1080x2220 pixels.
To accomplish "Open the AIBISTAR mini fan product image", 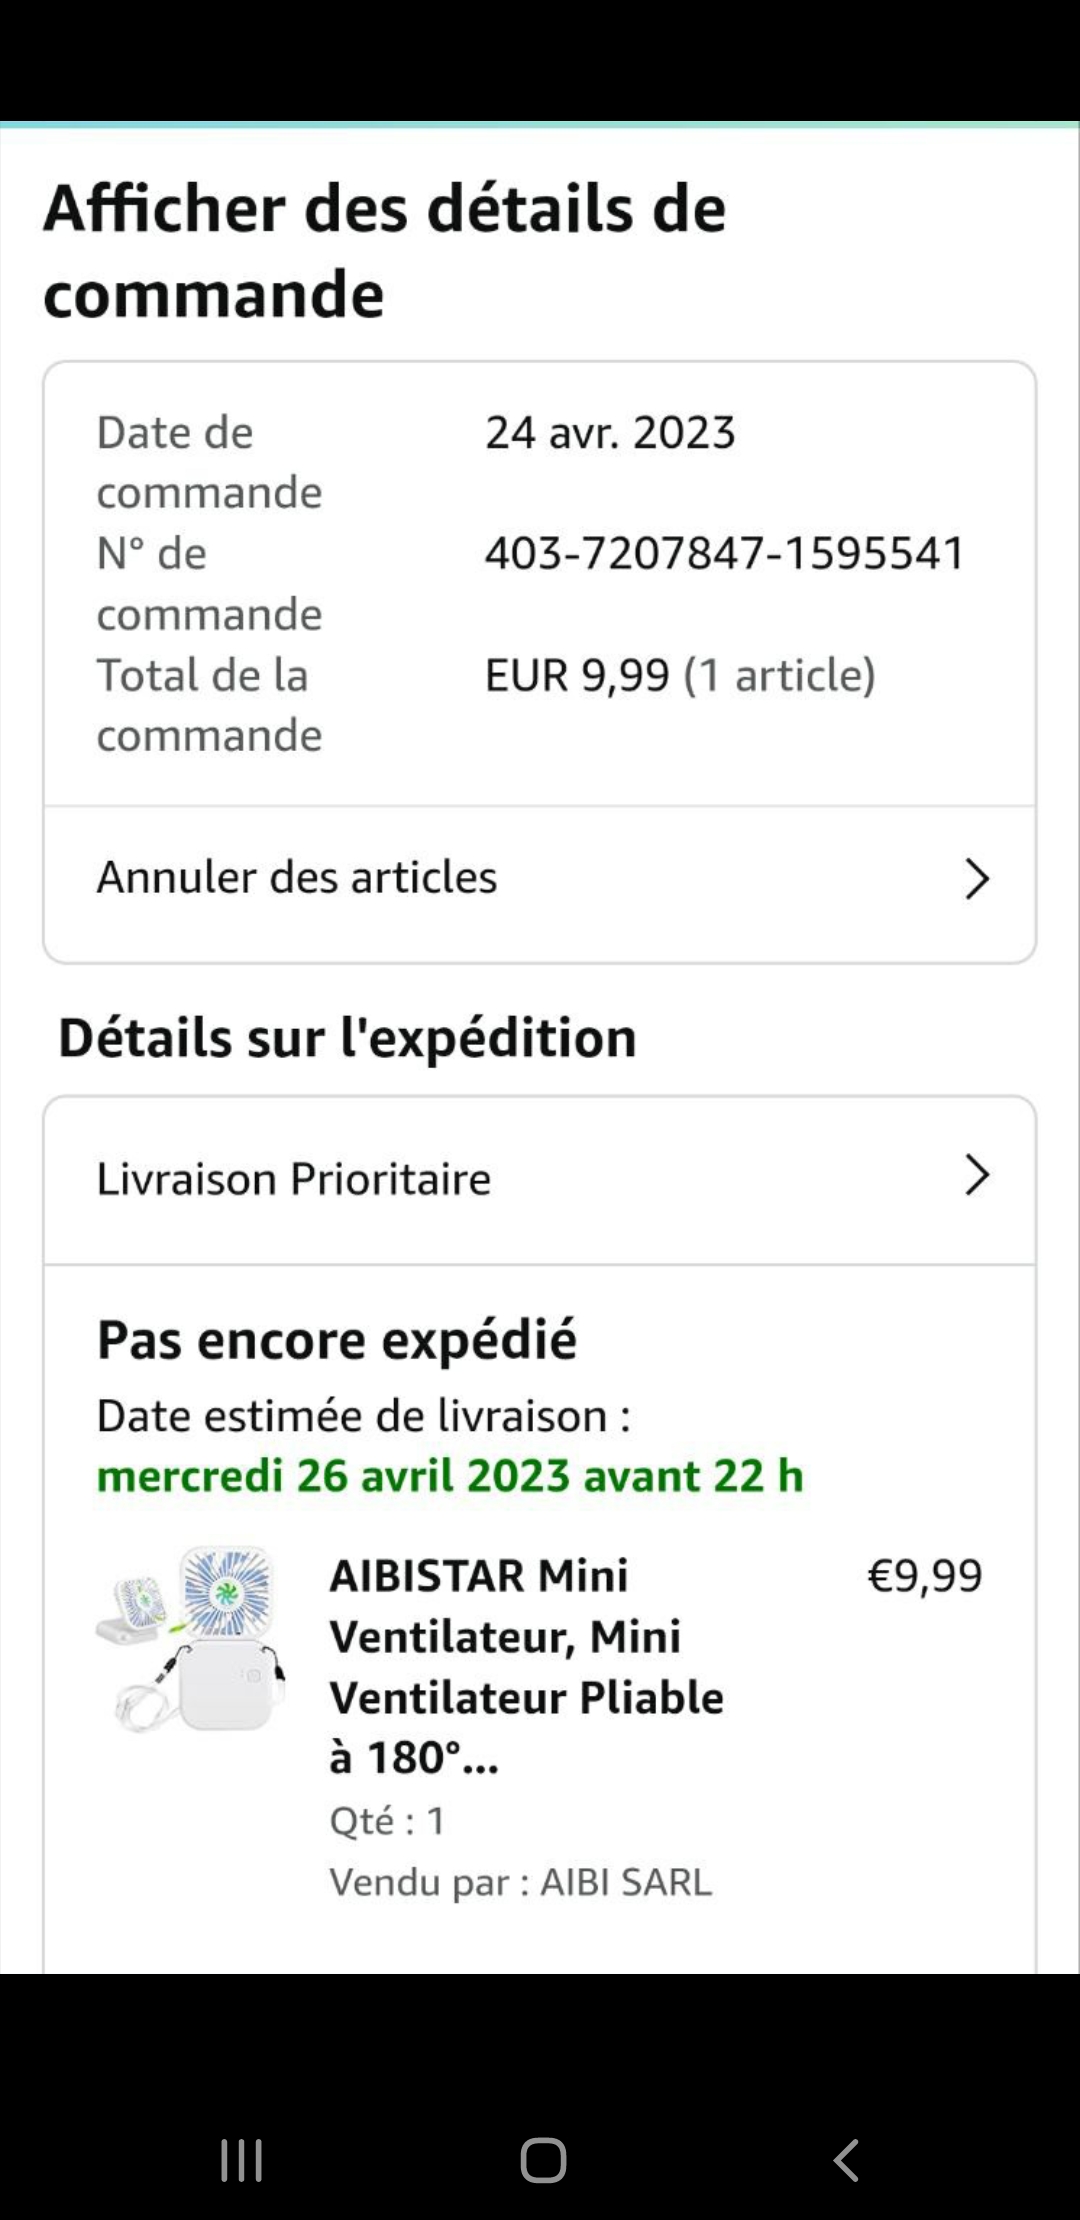I will coord(191,1640).
